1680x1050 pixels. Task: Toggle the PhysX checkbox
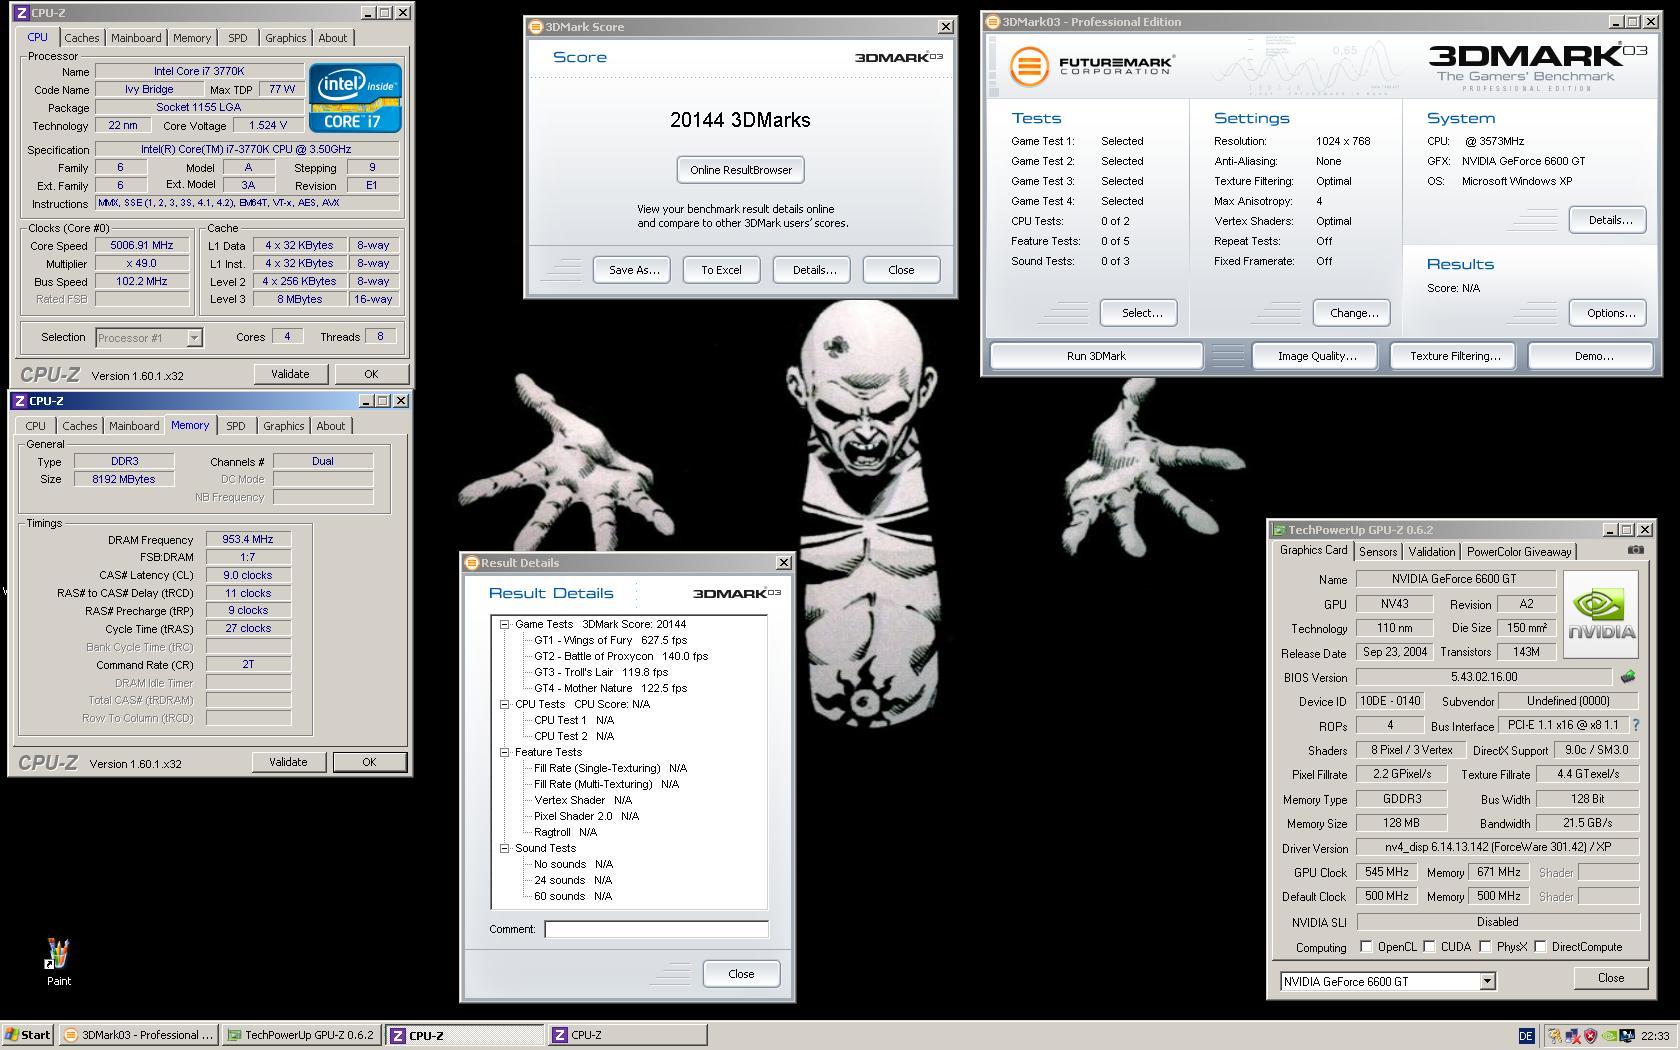click(1486, 947)
